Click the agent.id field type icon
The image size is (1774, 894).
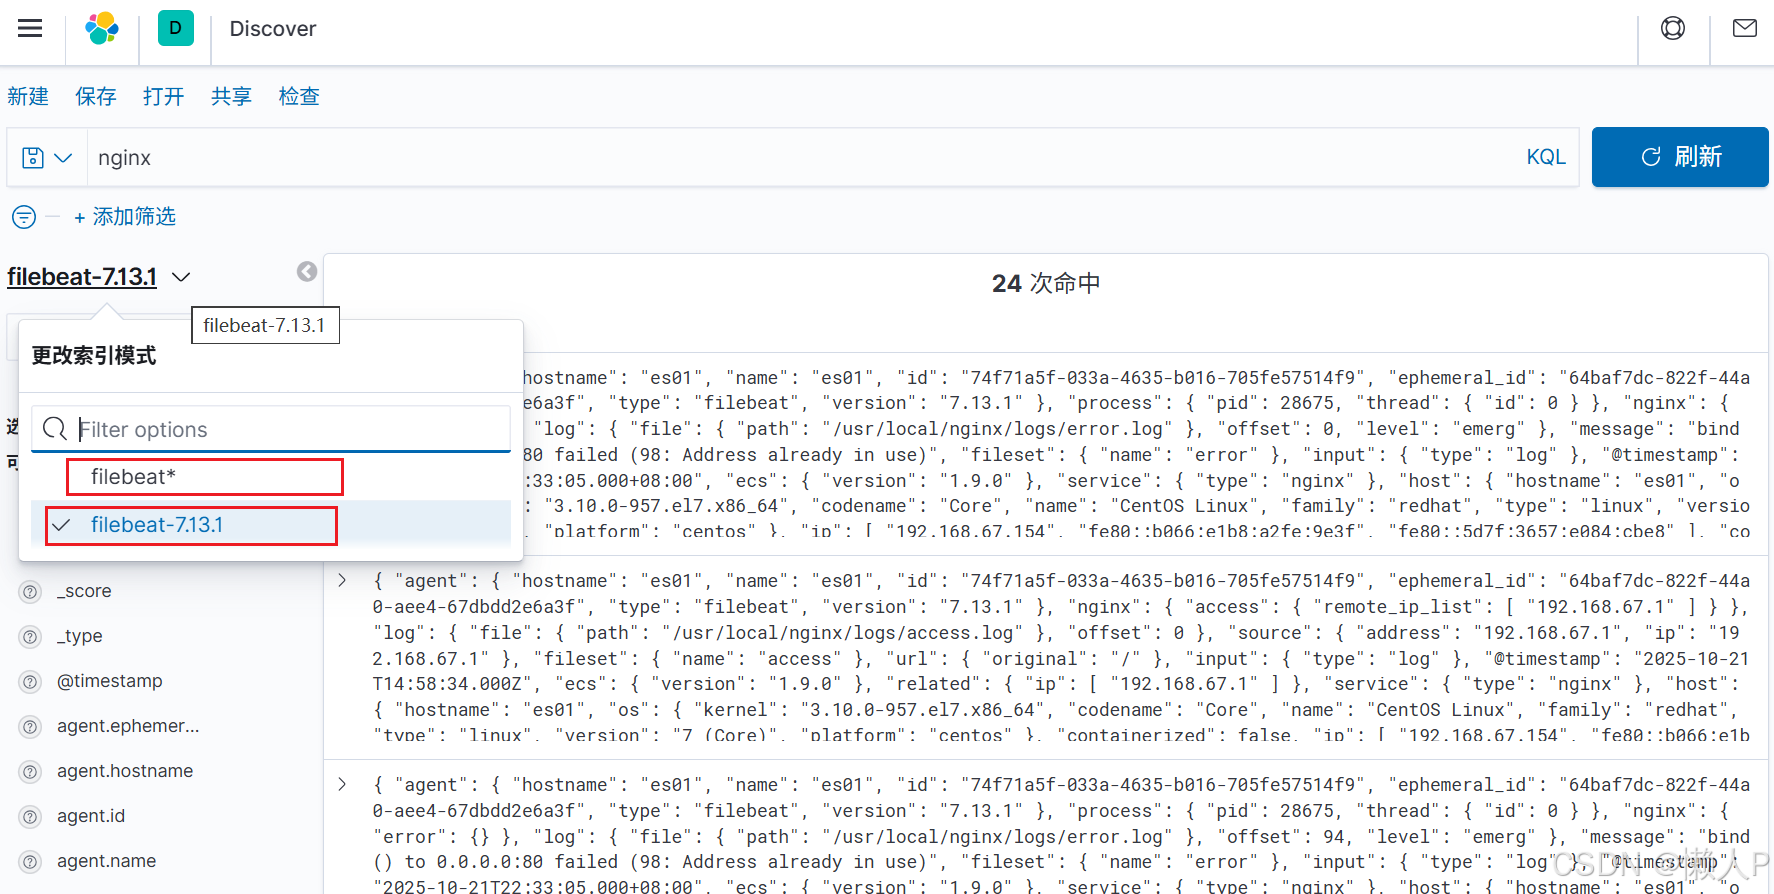point(31,817)
